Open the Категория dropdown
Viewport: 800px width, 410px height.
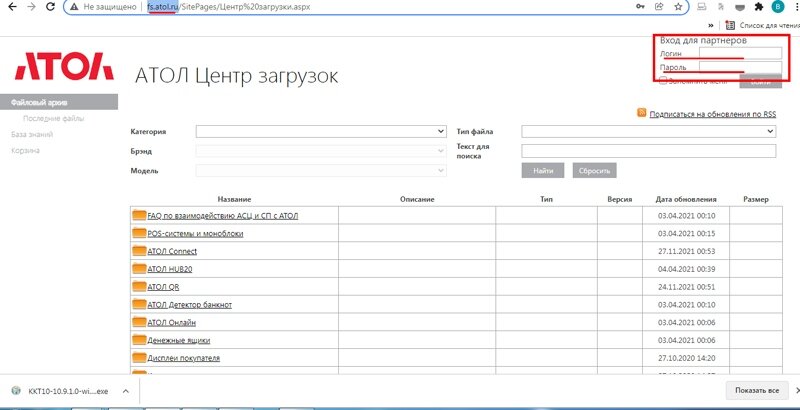click(x=321, y=132)
